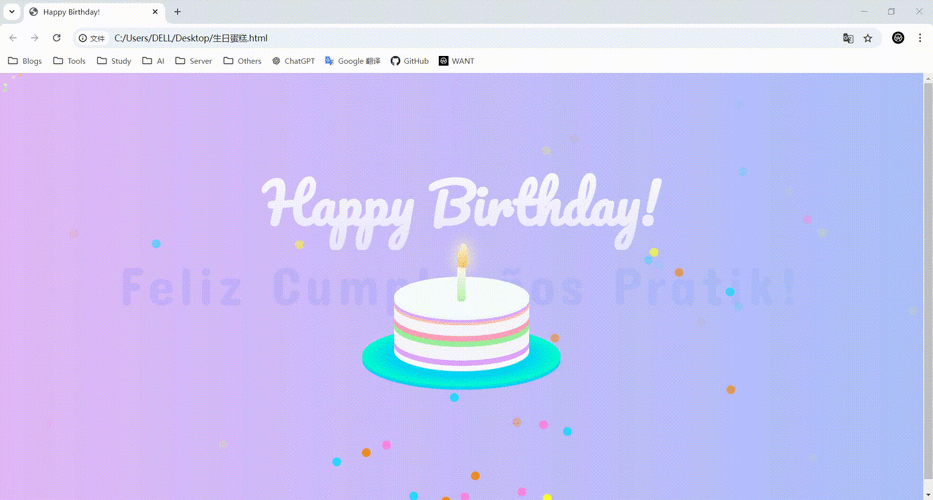Click the candle flame on the cake
This screenshot has height=500, width=933.
(462, 255)
